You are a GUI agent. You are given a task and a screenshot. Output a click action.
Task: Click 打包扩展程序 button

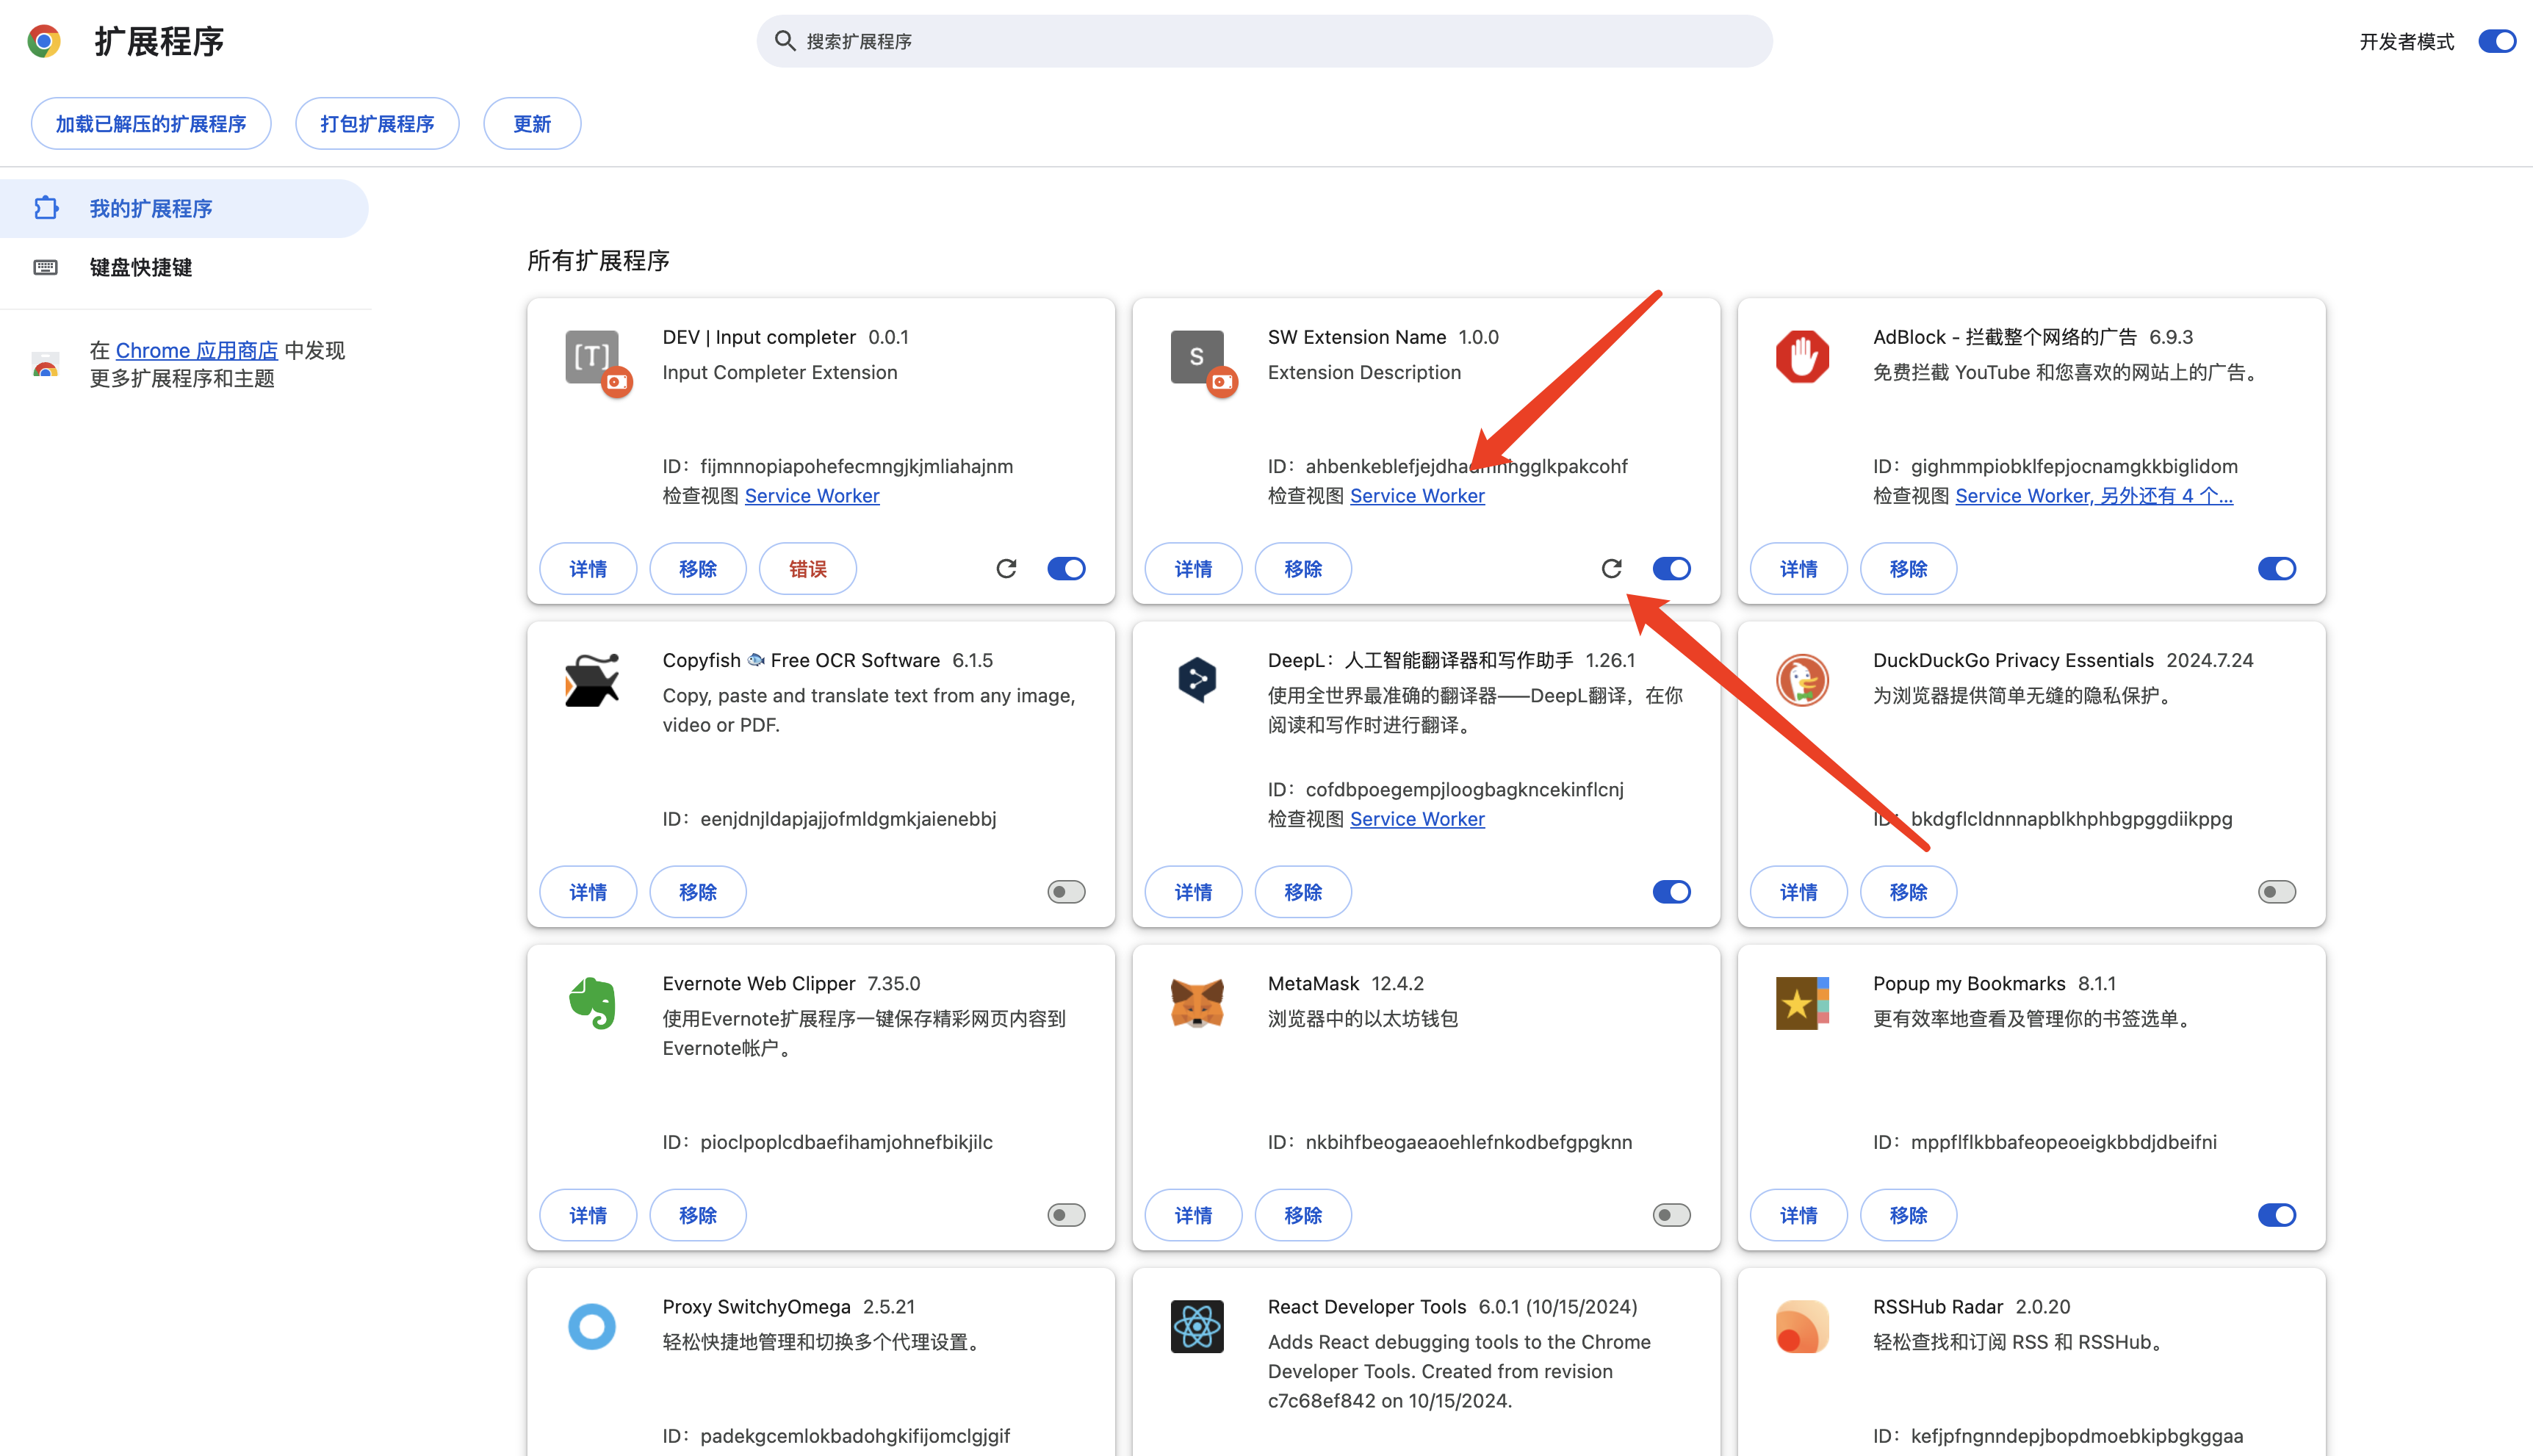pos(377,124)
